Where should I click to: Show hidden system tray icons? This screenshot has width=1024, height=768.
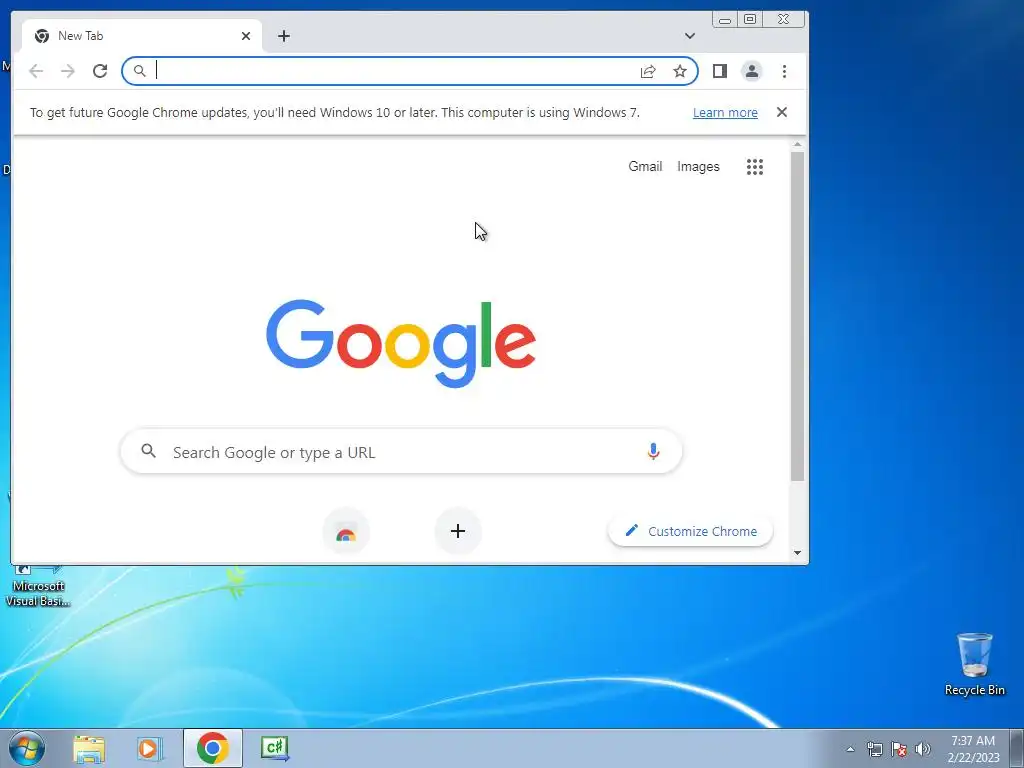pyautogui.click(x=850, y=749)
